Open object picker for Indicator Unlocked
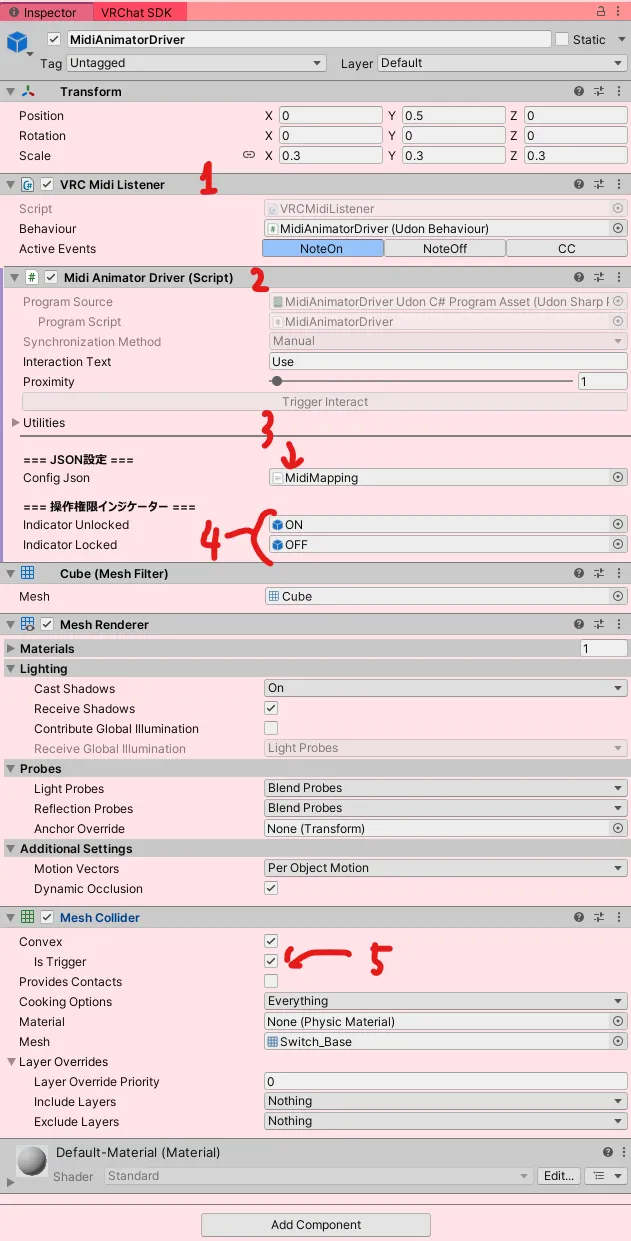This screenshot has width=631, height=1241. coord(617,524)
